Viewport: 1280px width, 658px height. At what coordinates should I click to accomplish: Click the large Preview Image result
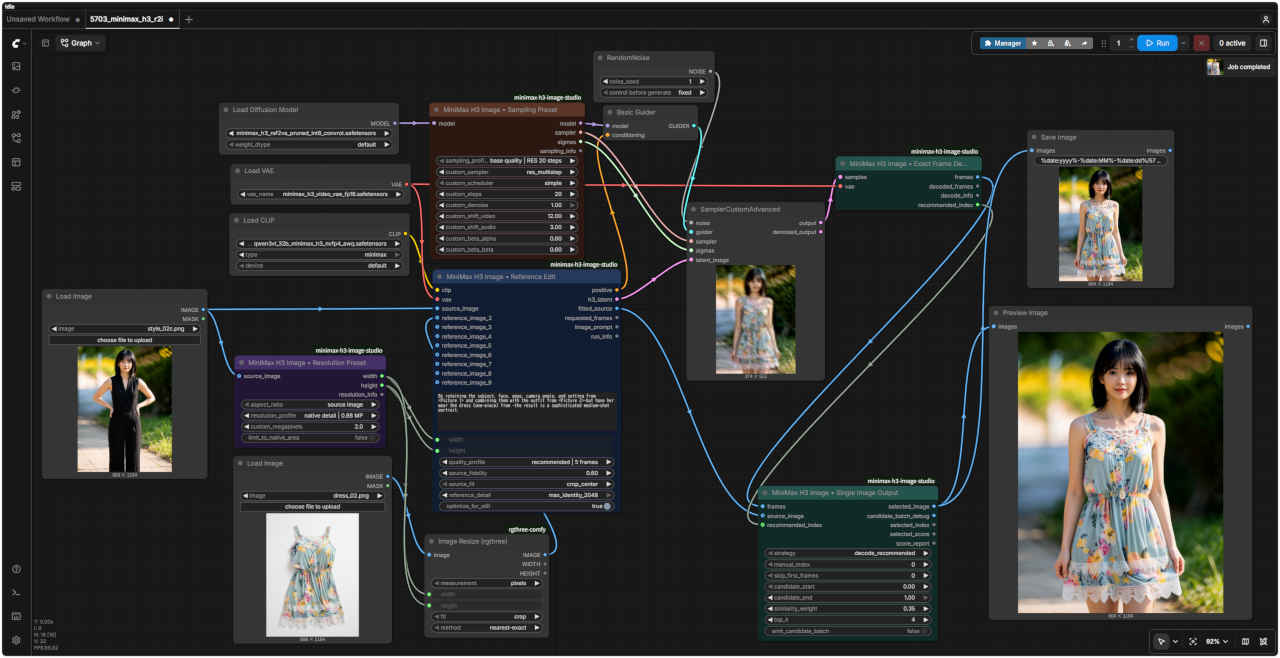coord(1119,472)
